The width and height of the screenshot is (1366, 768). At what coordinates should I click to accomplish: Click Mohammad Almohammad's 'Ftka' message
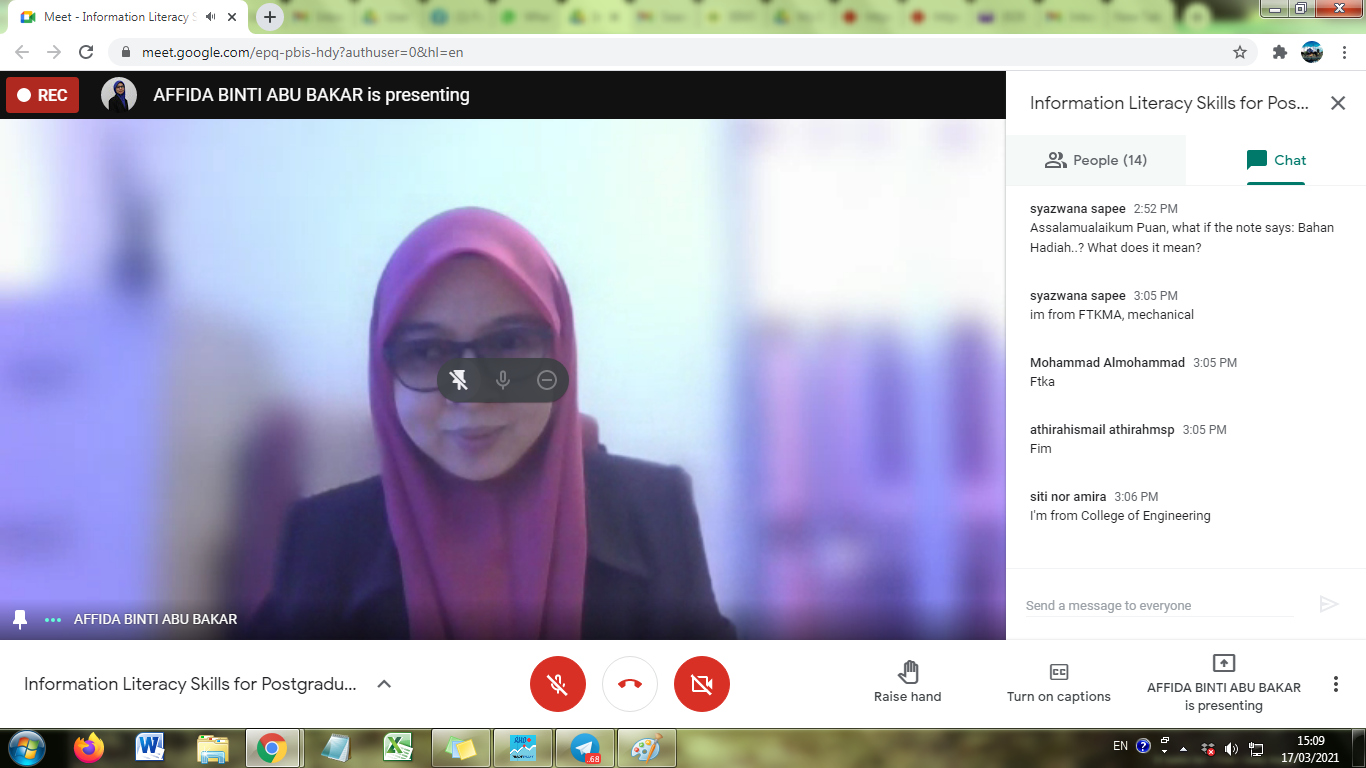click(1042, 381)
